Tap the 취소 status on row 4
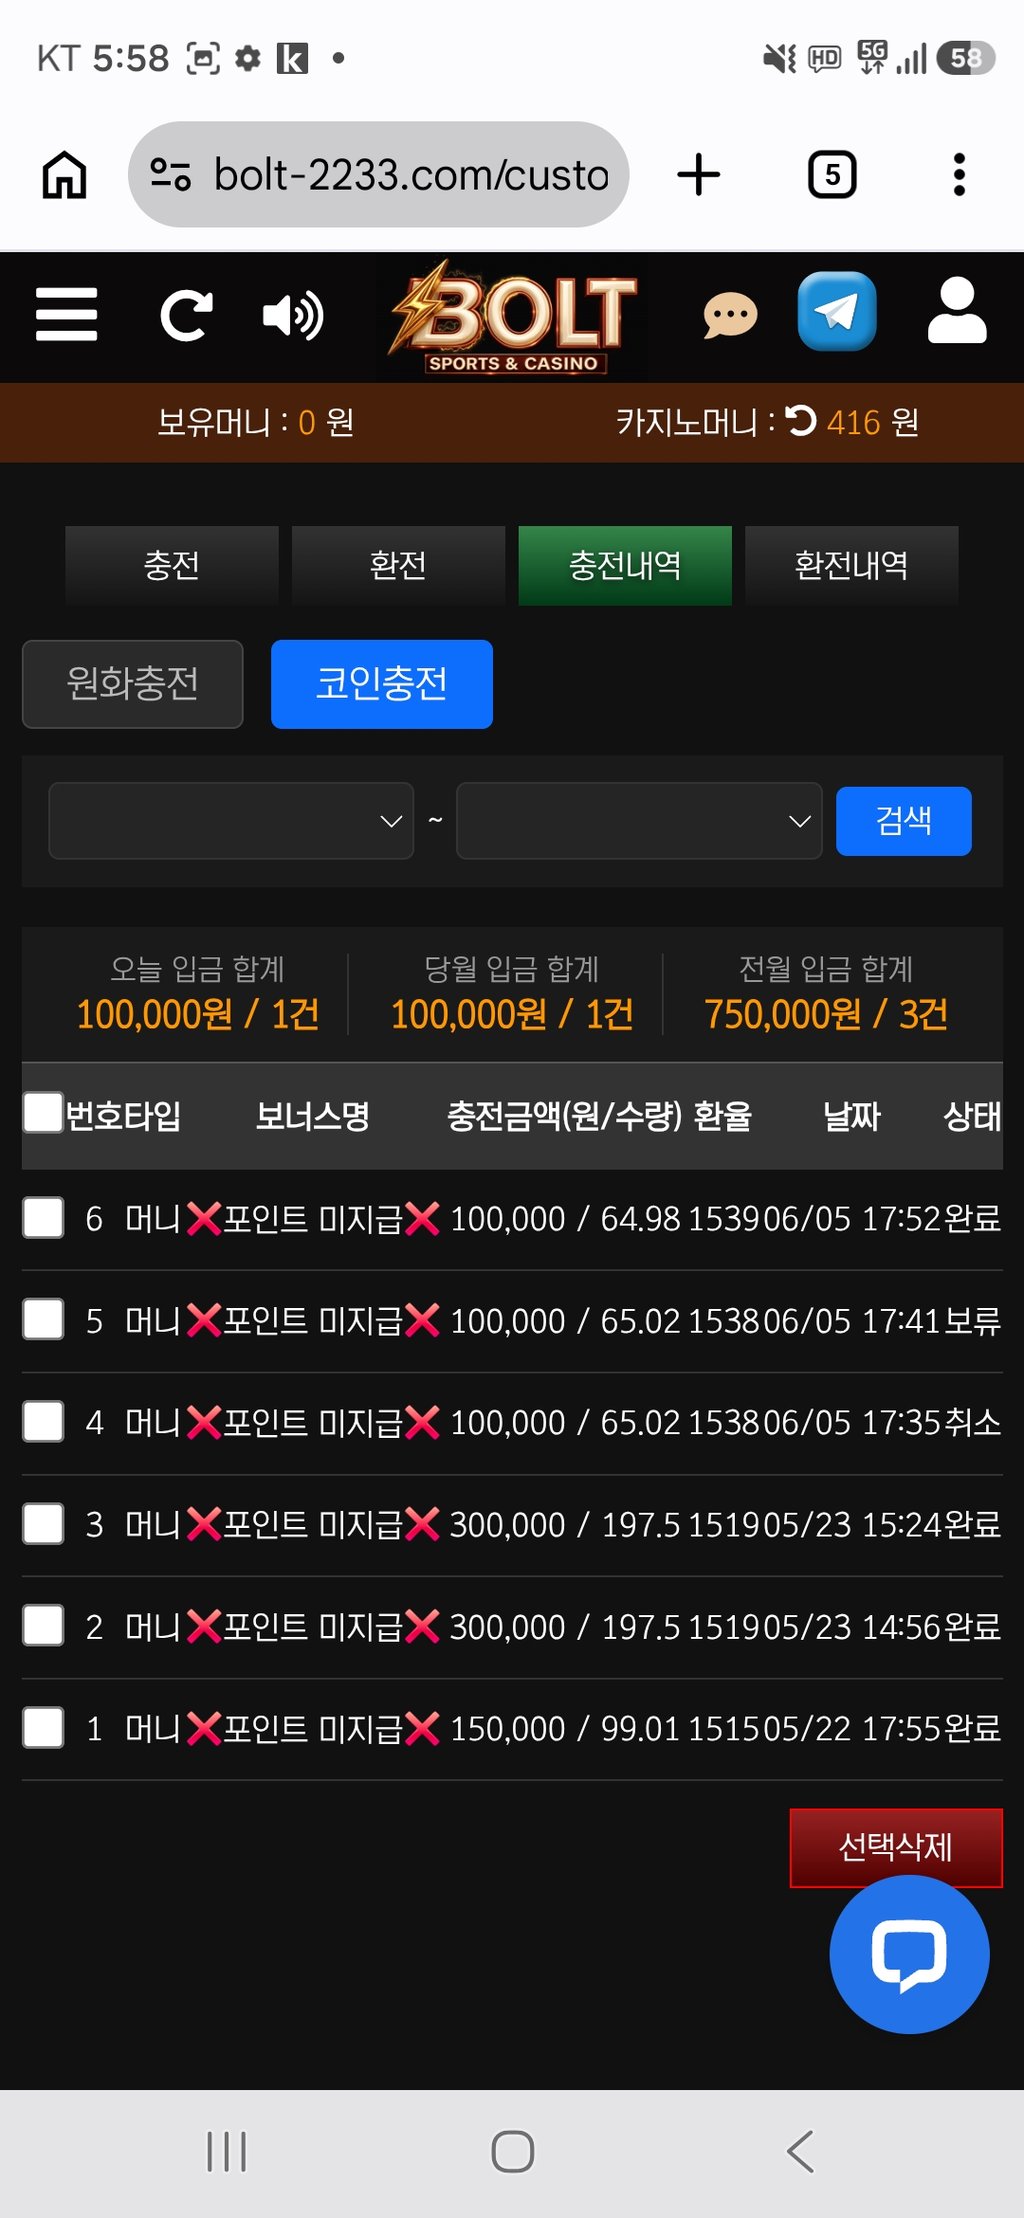 (972, 1423)
